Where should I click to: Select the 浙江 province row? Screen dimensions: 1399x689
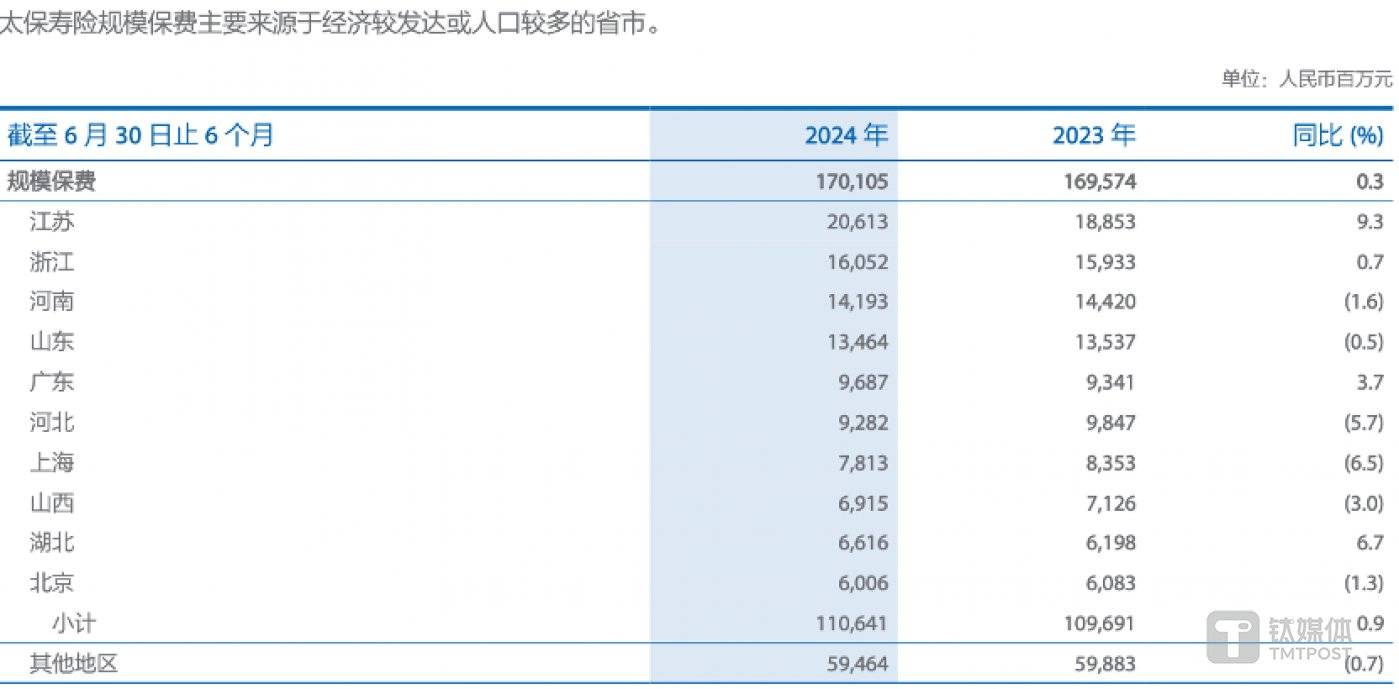(50, 262)
